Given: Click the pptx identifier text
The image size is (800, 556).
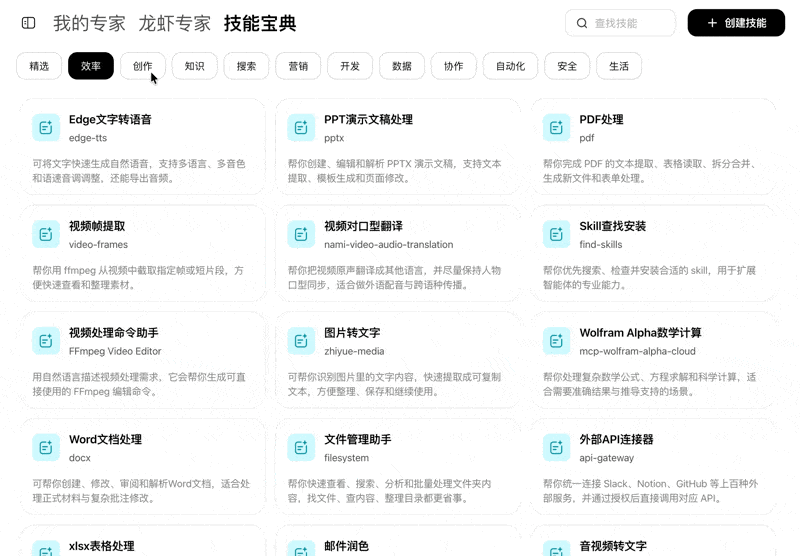Looking at the screenshot, I should click(x=334, y=138).
